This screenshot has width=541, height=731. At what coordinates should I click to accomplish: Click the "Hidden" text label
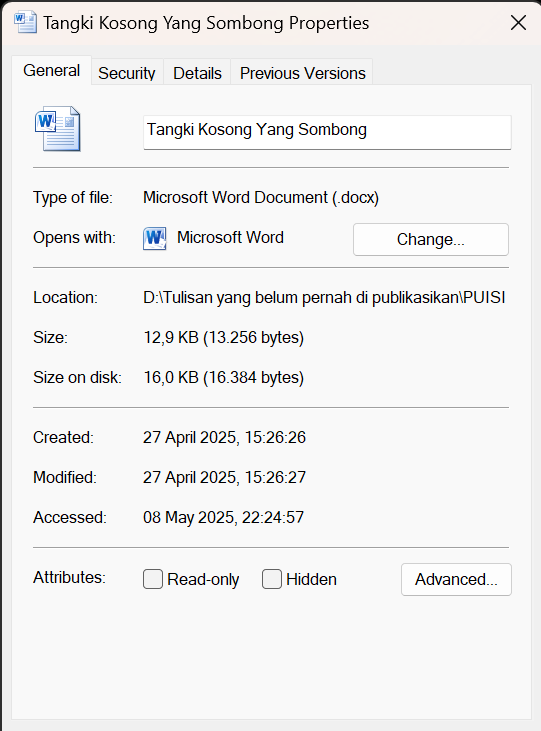311,579
